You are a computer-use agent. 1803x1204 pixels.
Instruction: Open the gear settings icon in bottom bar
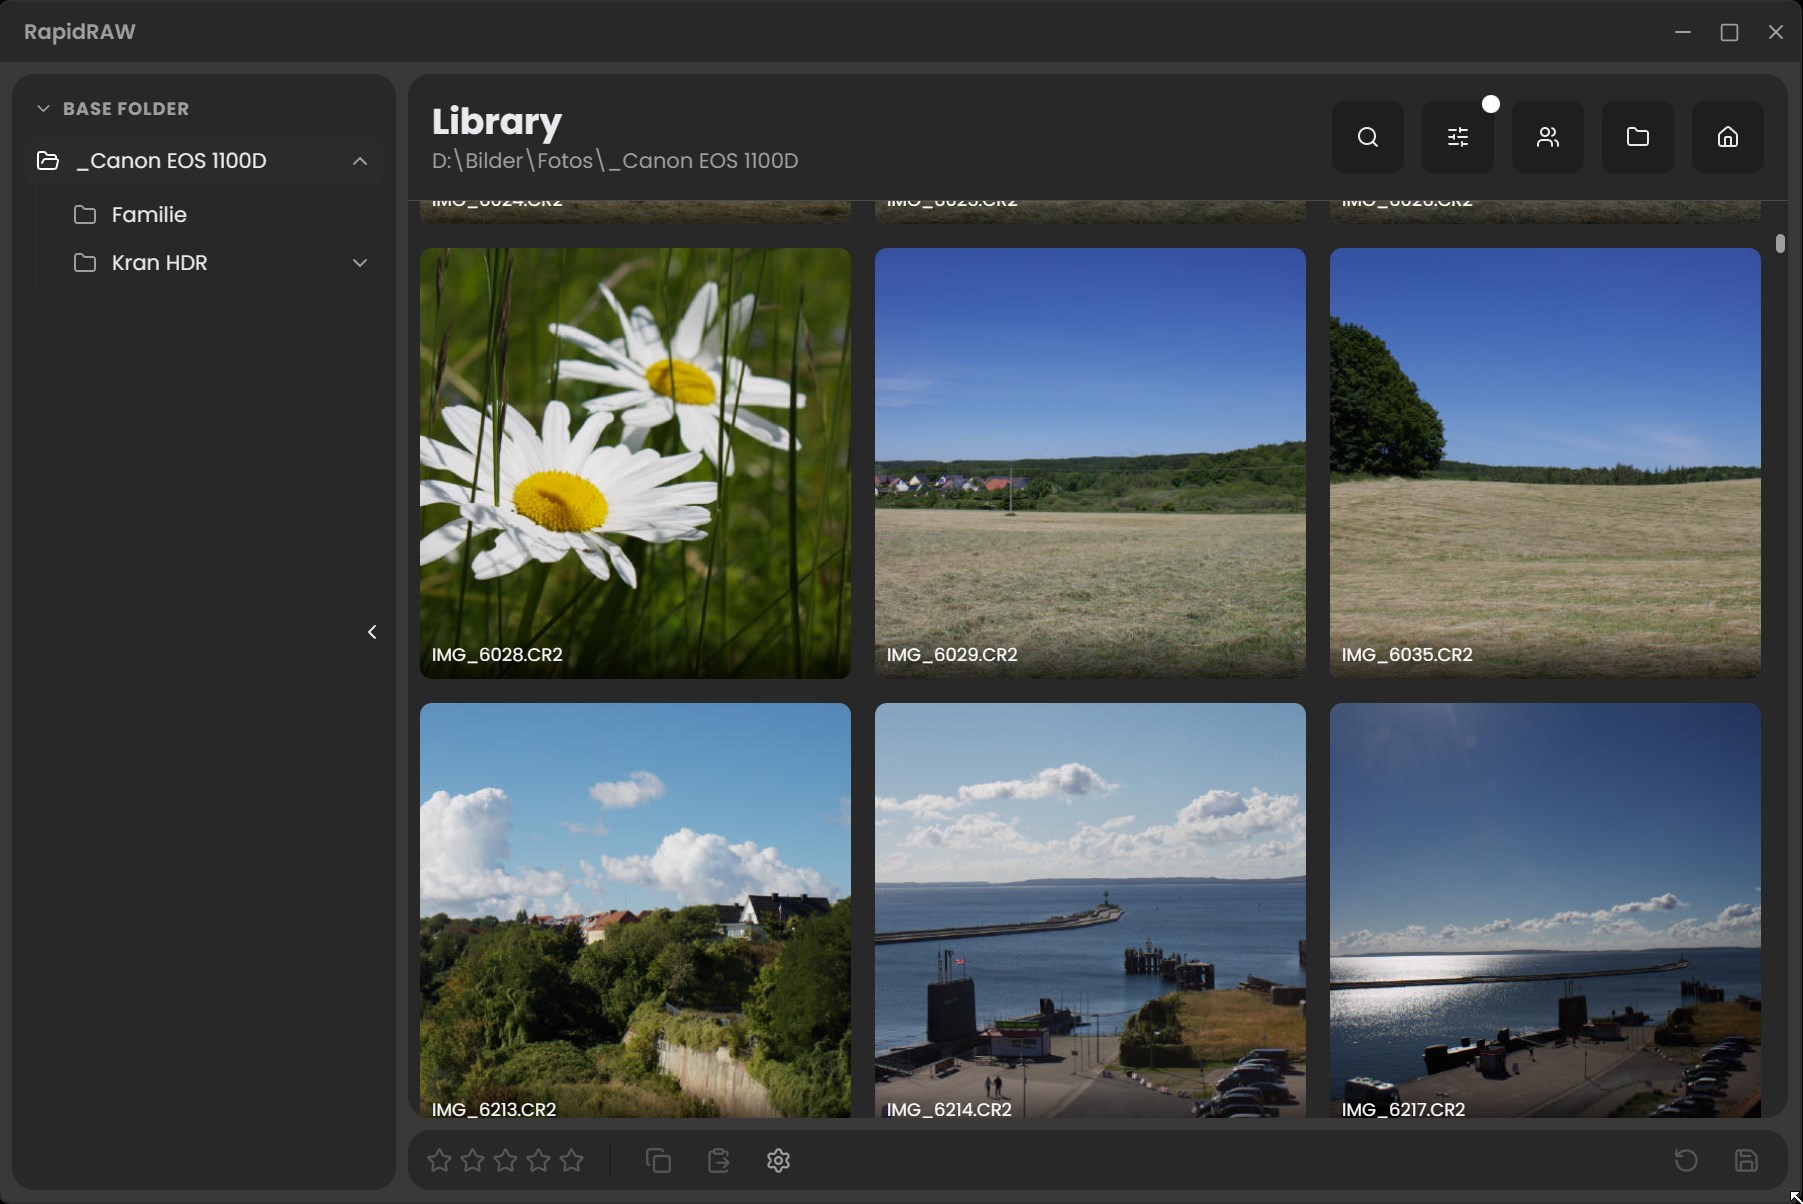click(x=778, y=1160)
